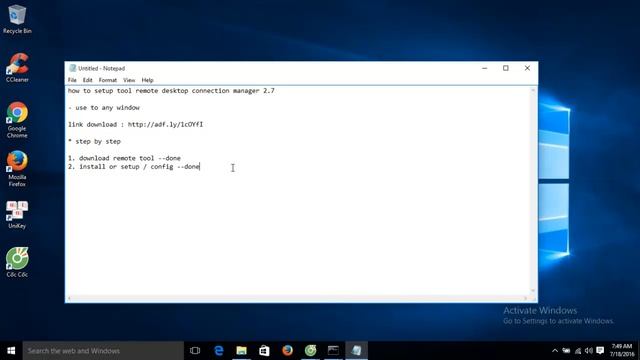Click the 'link download' URL line
This screenshot has height=360, width=640.
point(136,124)
